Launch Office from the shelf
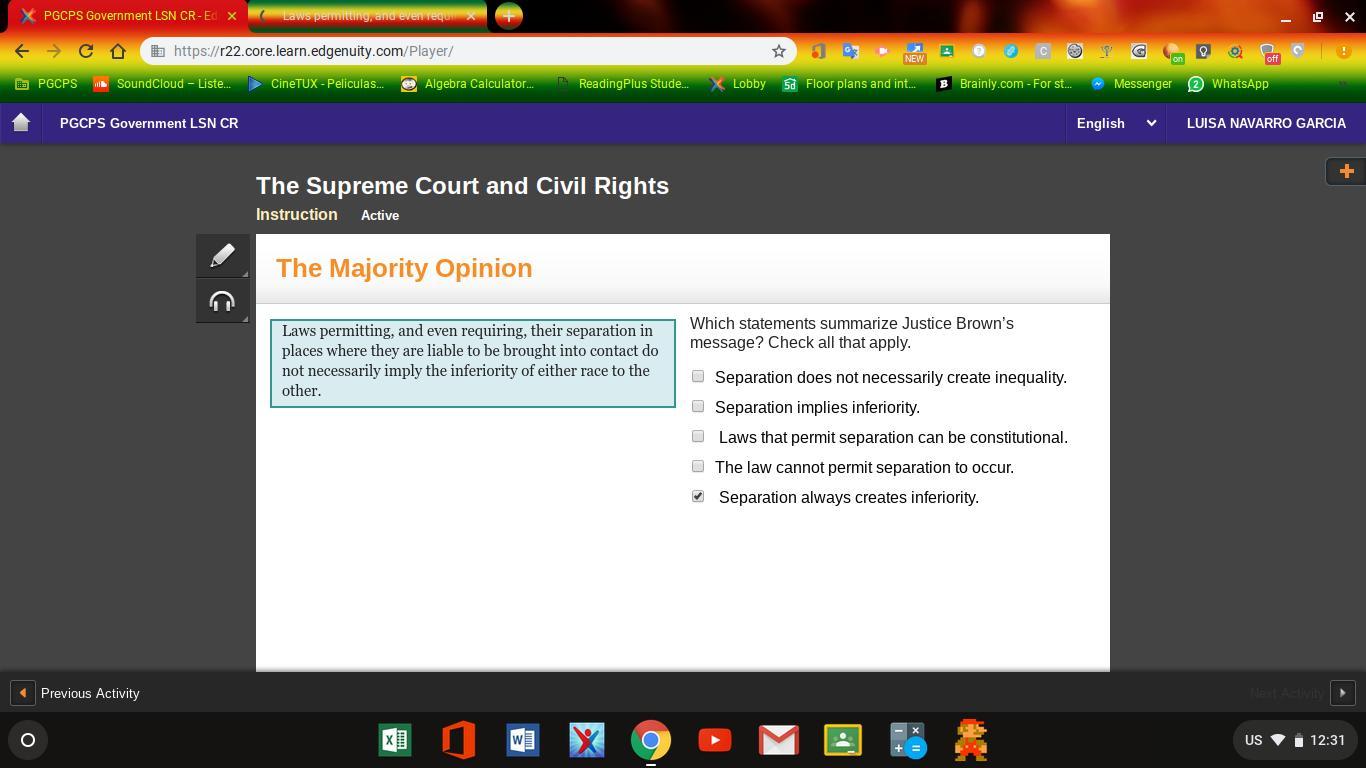 click(x=459, y=740)
